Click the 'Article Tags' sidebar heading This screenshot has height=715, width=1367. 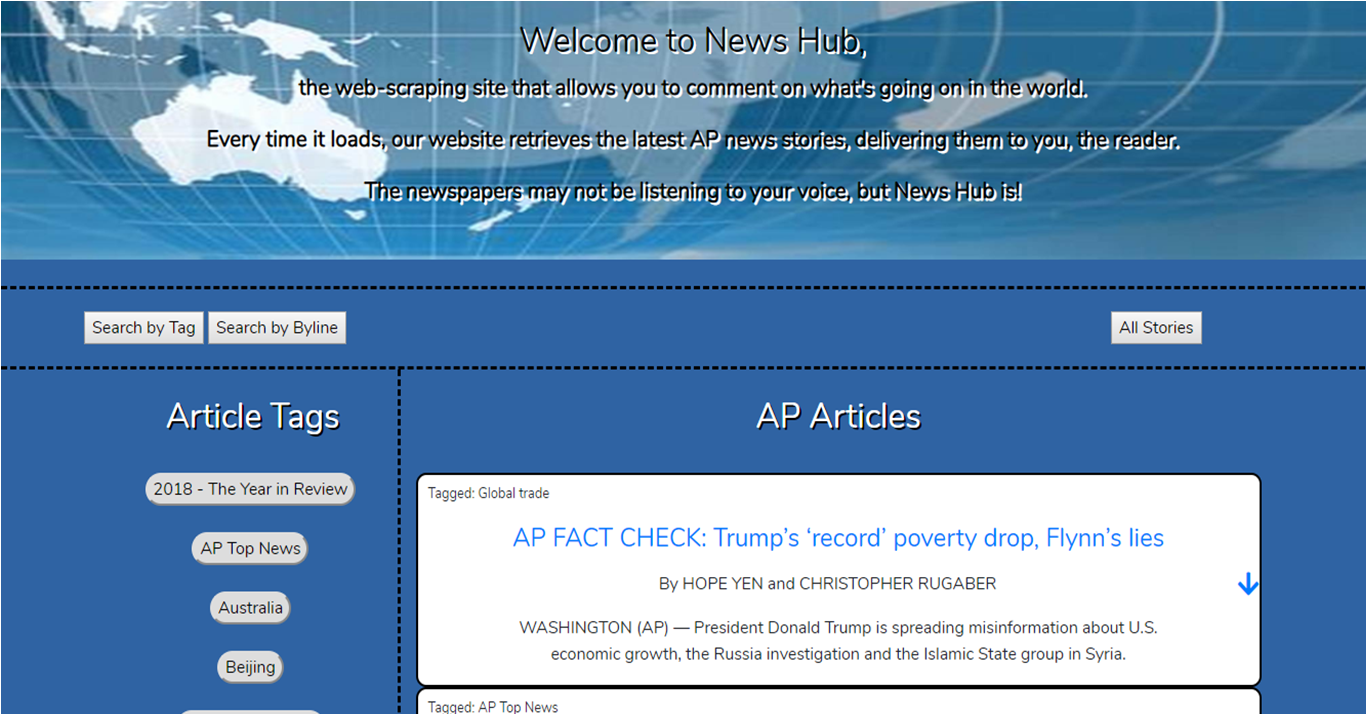point(253,416)
